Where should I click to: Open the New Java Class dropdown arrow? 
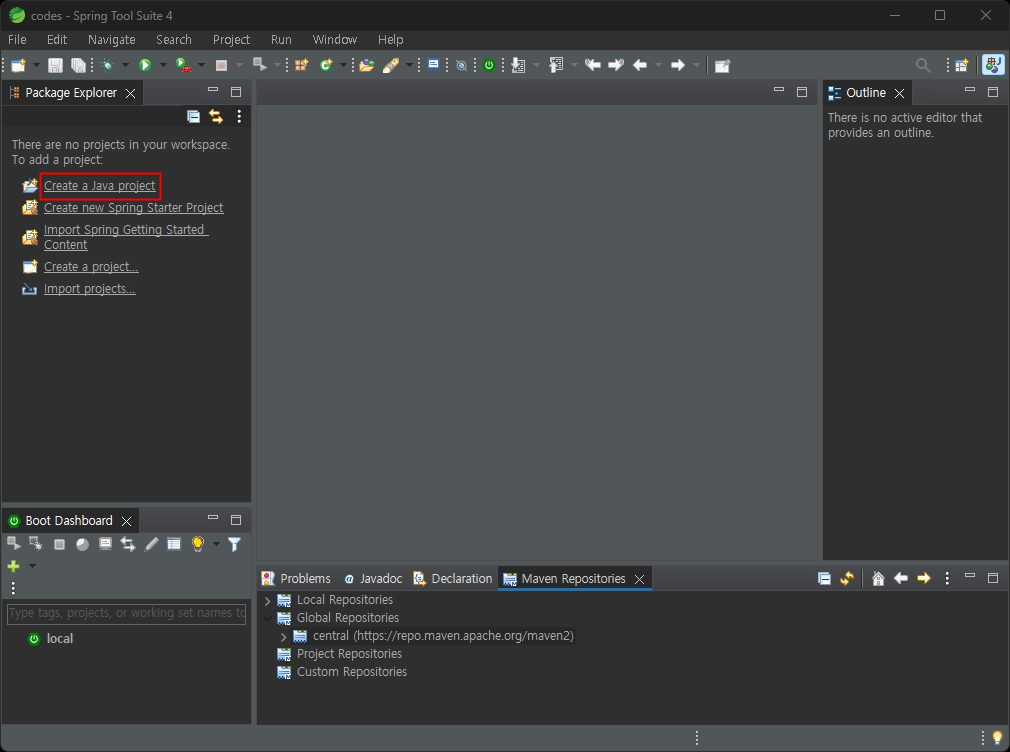[x=343, y=65]
